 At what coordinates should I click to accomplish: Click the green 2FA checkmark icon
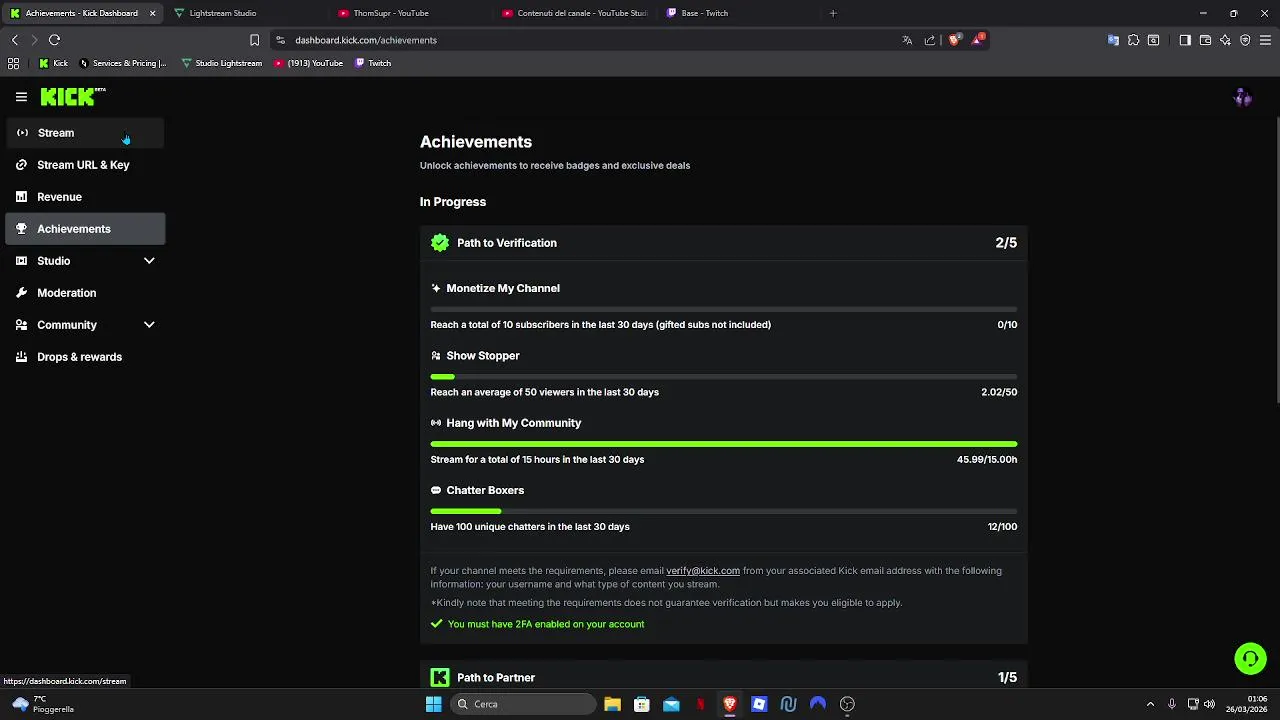[x=436, y=624]
